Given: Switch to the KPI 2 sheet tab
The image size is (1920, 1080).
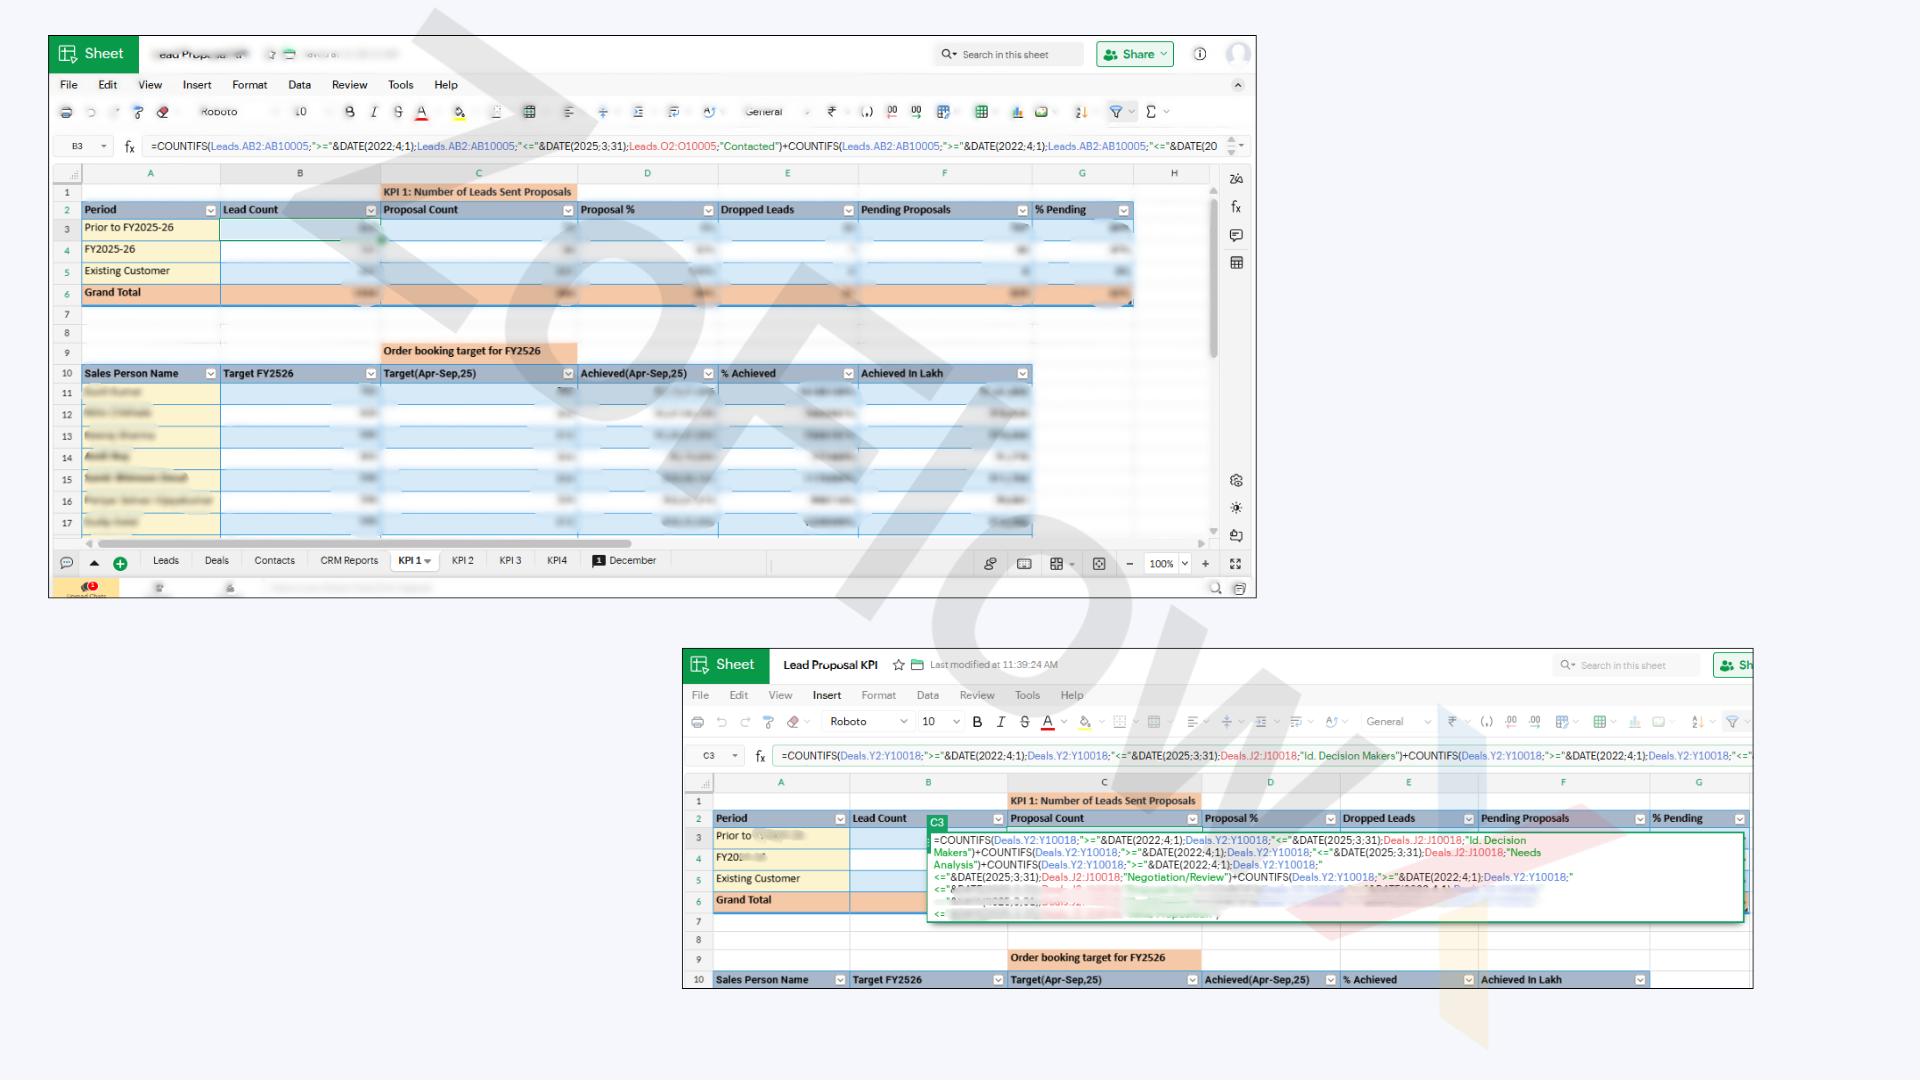Looking at the screenshot, I should [463, 561].
